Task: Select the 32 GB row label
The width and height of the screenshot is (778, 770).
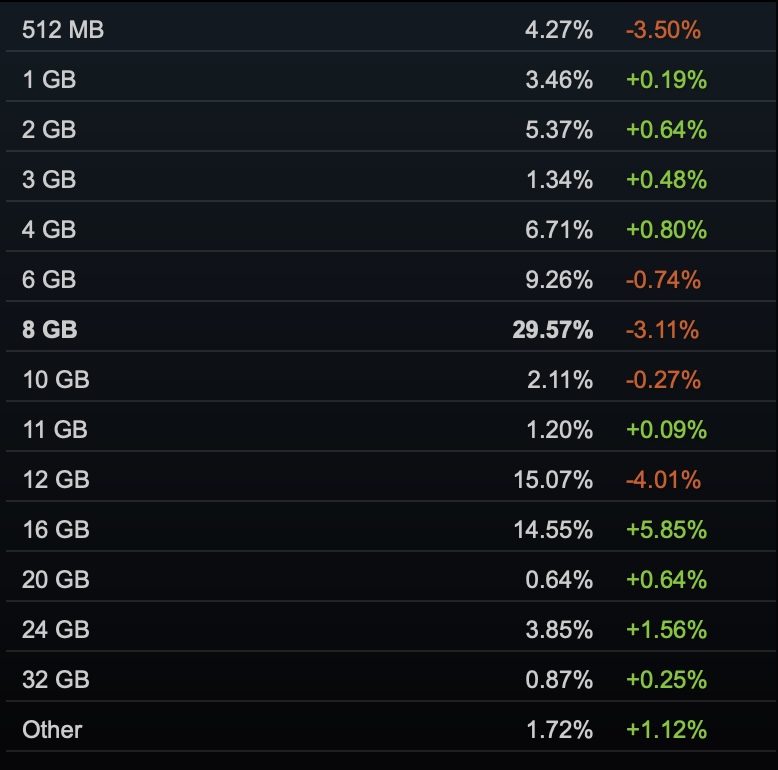Action: tap(55, 680)
